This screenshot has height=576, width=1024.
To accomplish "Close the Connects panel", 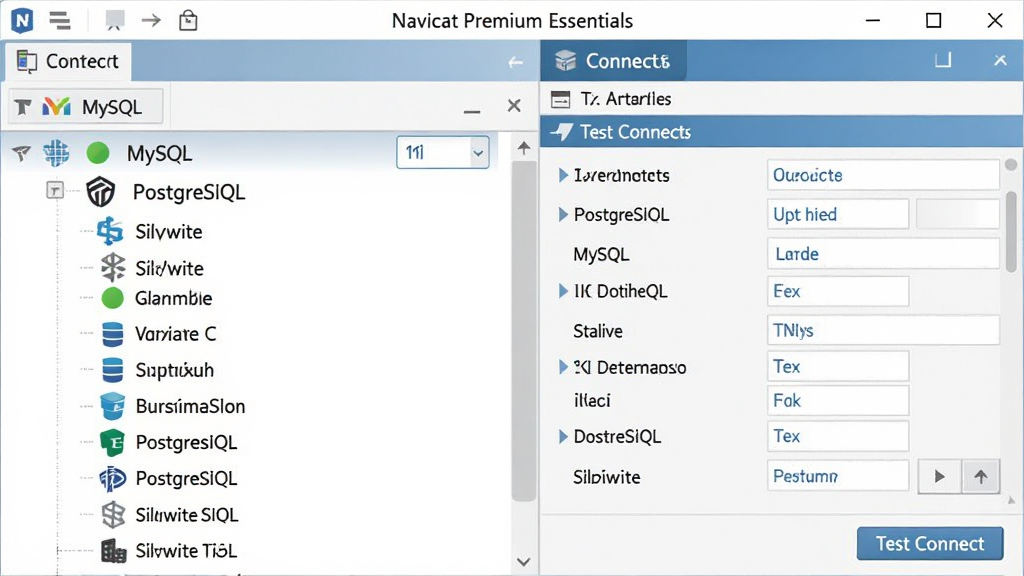I will [x=1000, y=60].
